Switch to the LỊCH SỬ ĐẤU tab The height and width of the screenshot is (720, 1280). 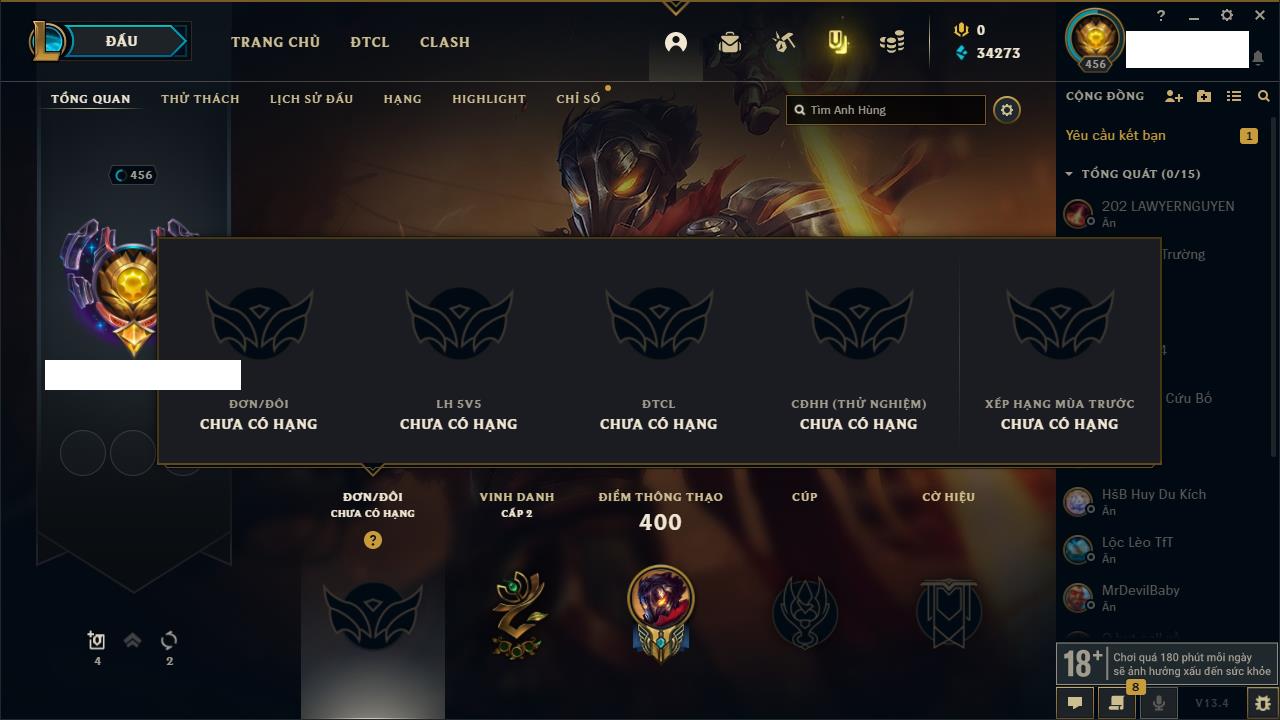coord(311,99)
